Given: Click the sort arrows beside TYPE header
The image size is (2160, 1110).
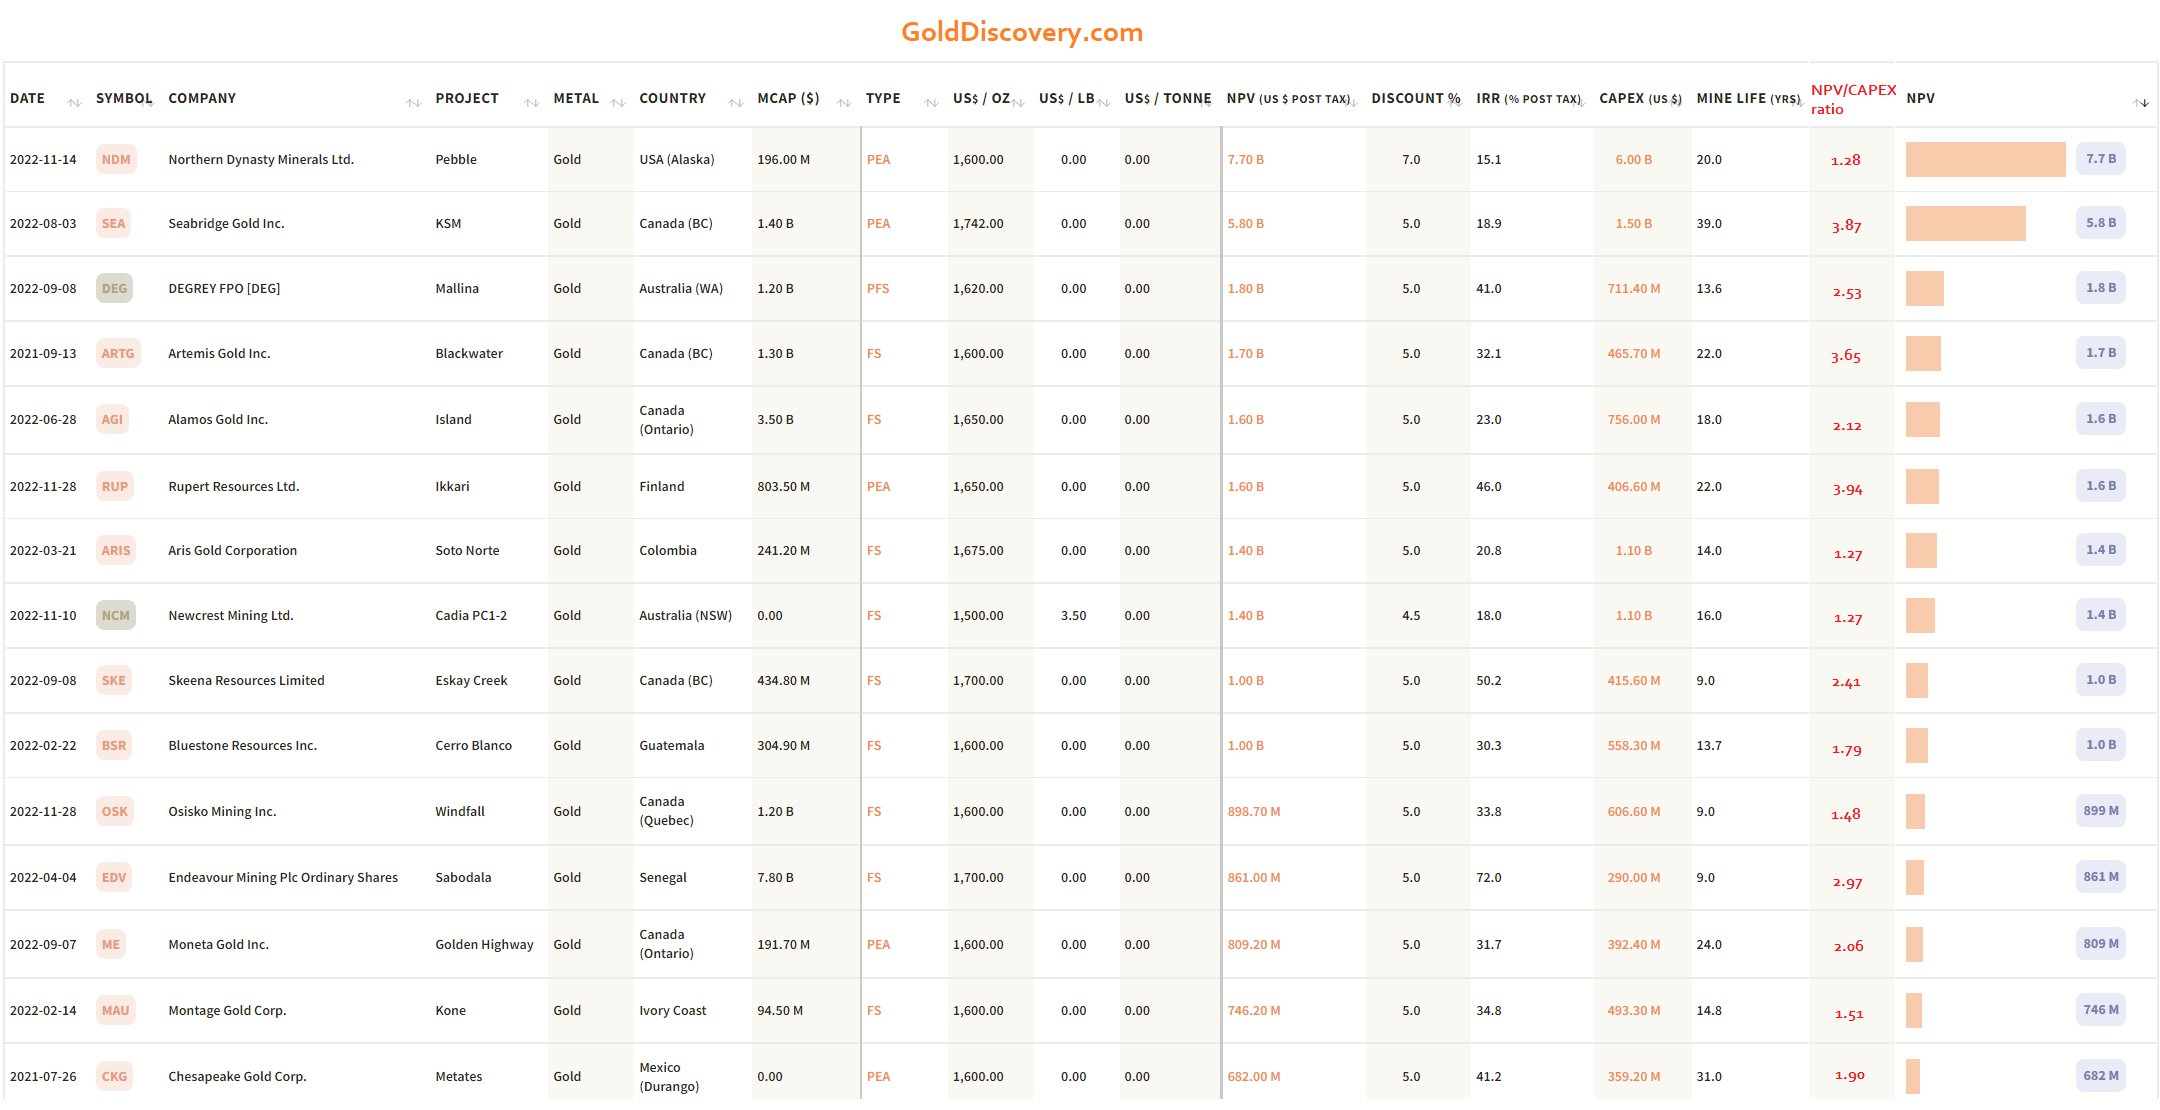Looking at the screenshot, I should point(931,102).
